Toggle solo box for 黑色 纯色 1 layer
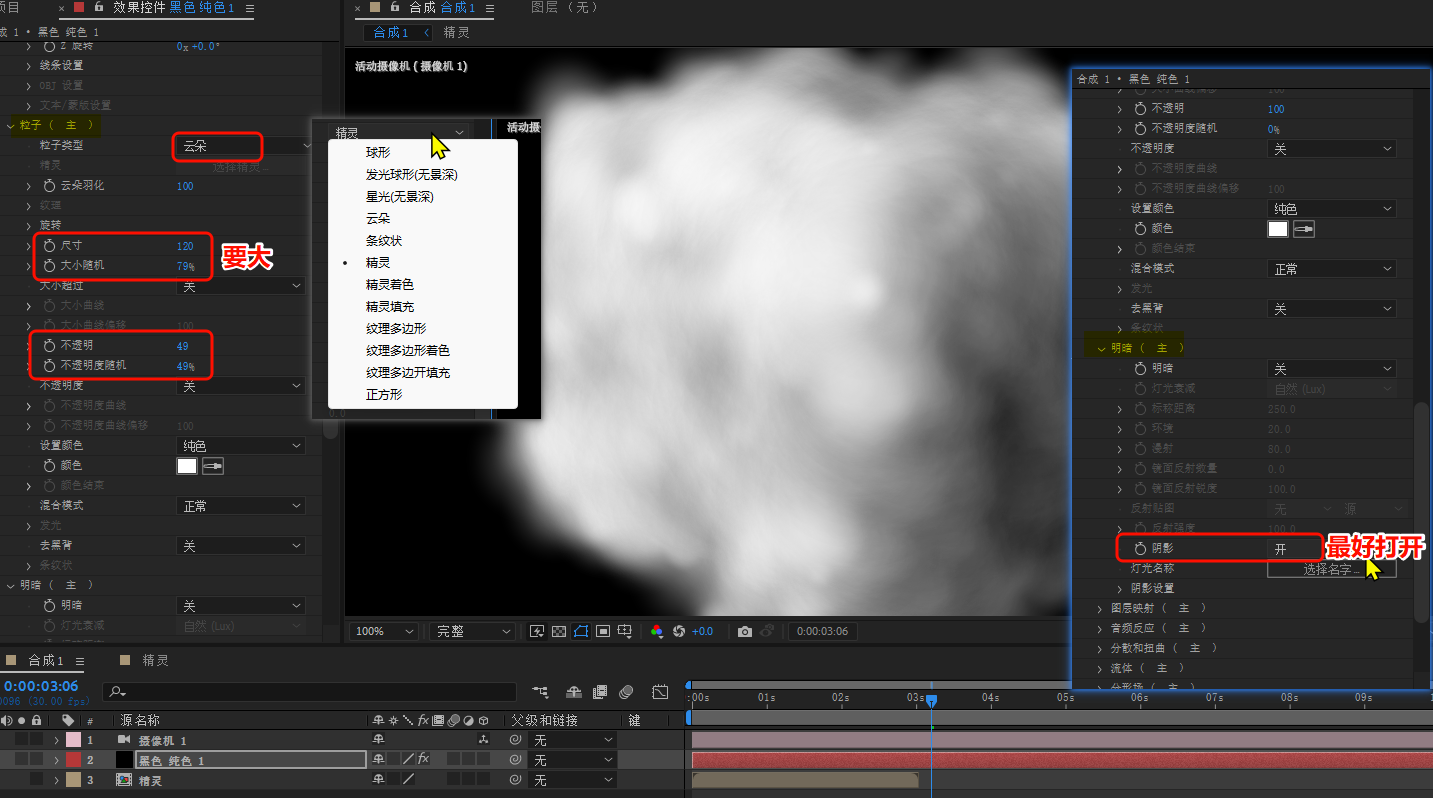The image size is (1433, 798). point(22,760)
